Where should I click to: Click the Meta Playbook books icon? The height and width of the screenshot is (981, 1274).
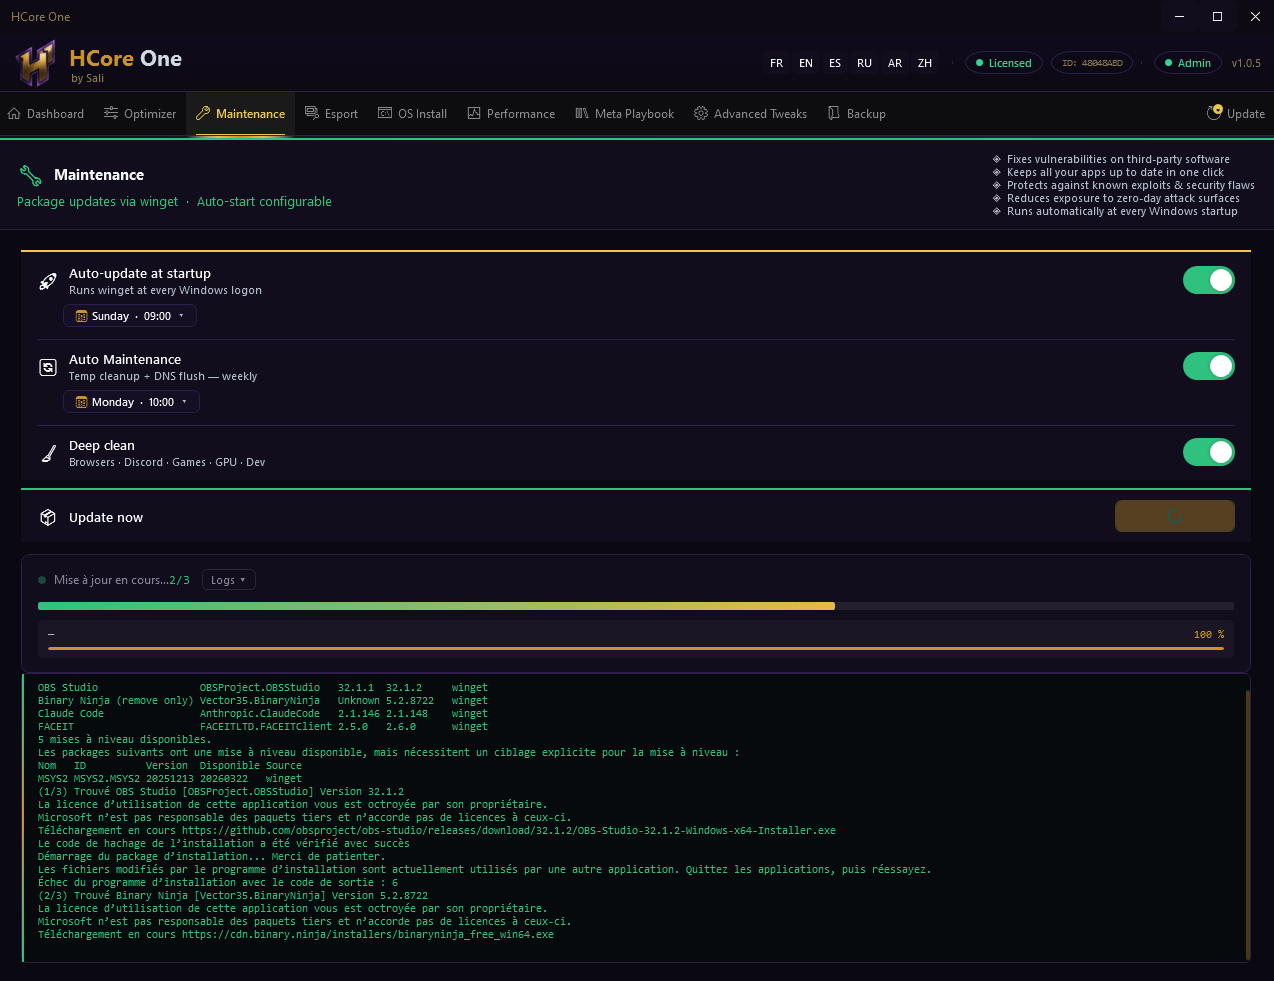[582, 113]
